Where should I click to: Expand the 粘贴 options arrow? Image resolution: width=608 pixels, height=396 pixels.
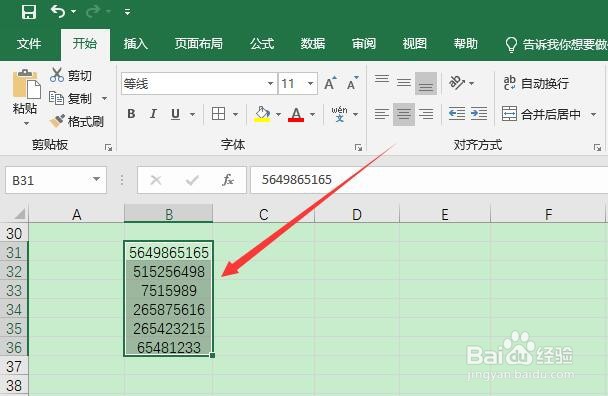coord(26,124)
